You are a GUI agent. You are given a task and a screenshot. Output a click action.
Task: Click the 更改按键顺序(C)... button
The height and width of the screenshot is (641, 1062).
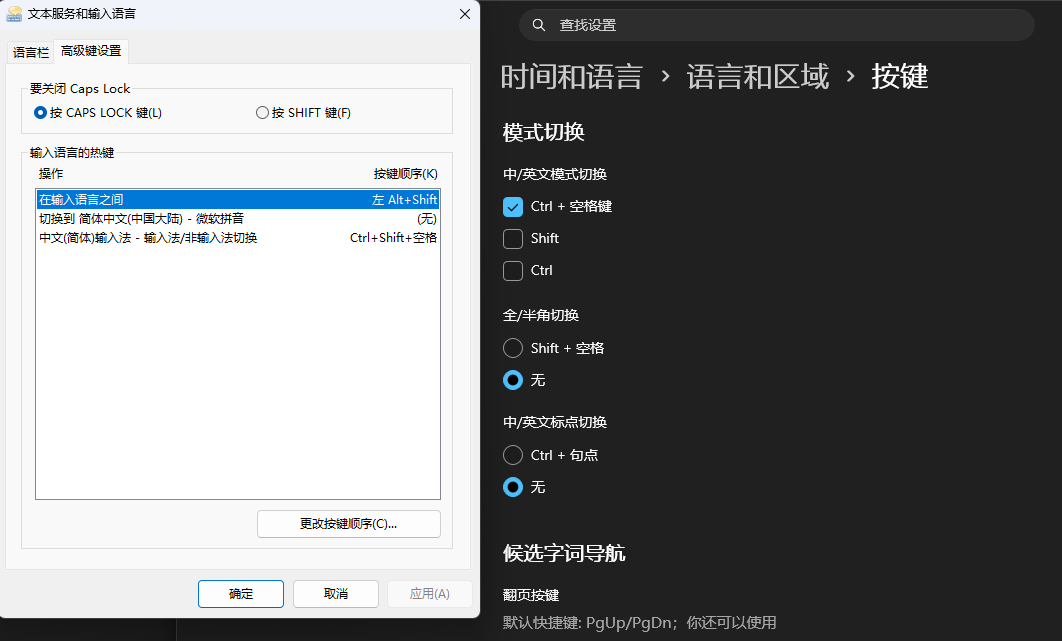(x=349, y=524)
